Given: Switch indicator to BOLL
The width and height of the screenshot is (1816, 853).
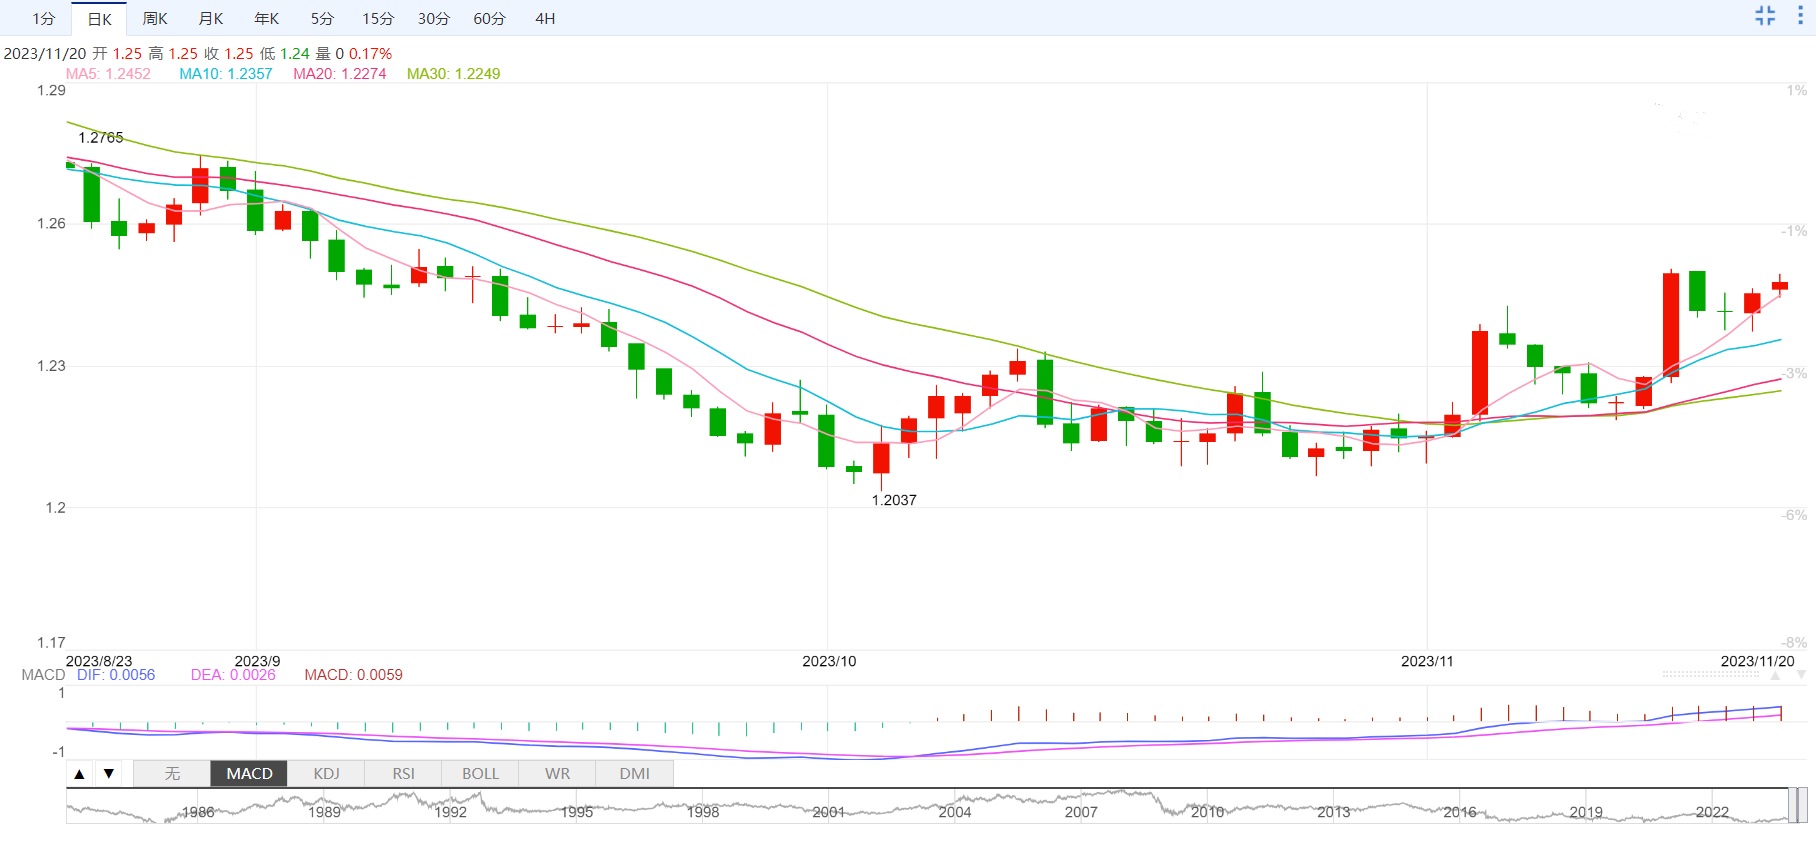Looking at the screenshot, I should (x=480, y=773).
